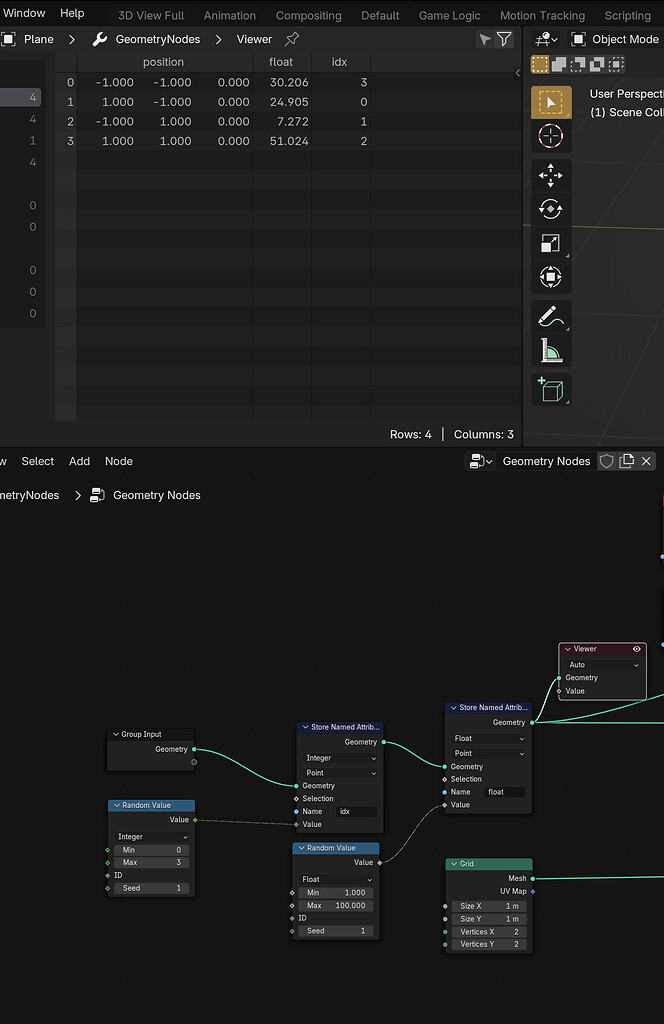Click the Vertices X value field
Image resolution: width=664 pixels, height=1024 pixels.
pos(489,932)
